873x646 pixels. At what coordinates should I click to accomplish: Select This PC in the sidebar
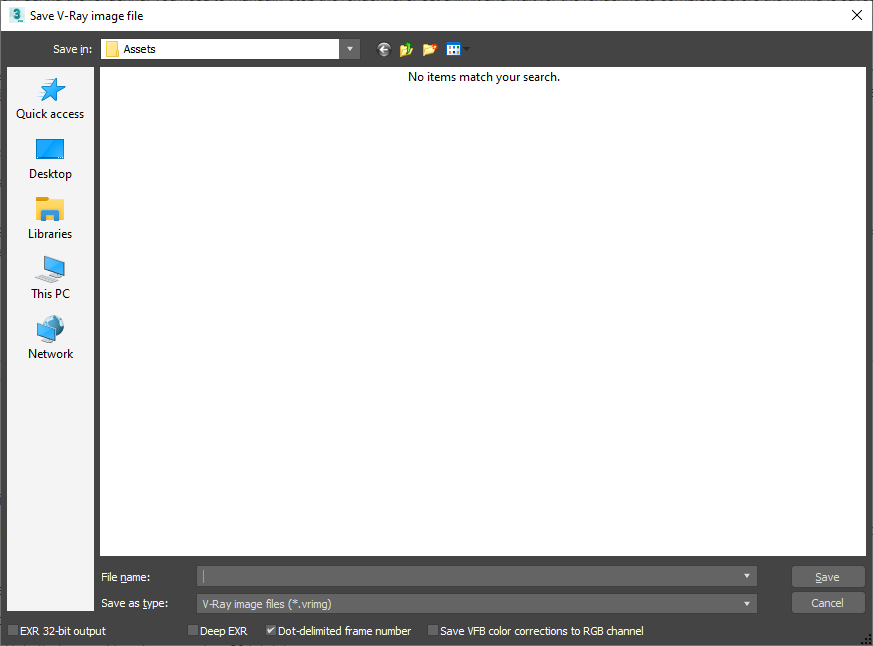(x=49, y=277)
